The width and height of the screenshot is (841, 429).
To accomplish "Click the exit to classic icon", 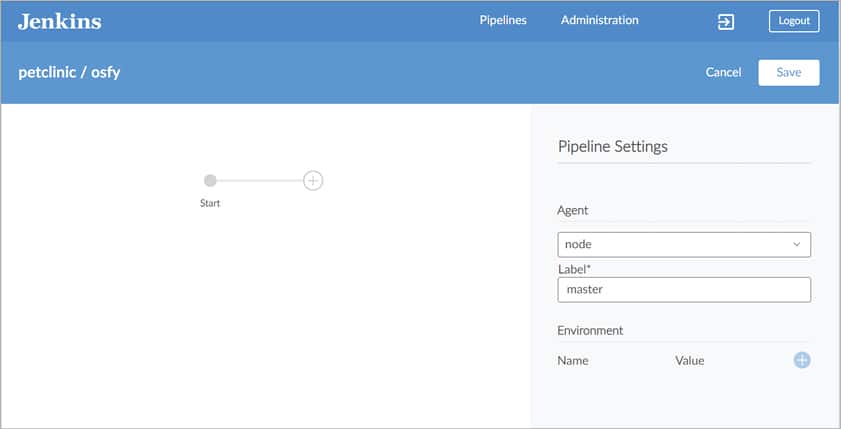I will point(726,21).
